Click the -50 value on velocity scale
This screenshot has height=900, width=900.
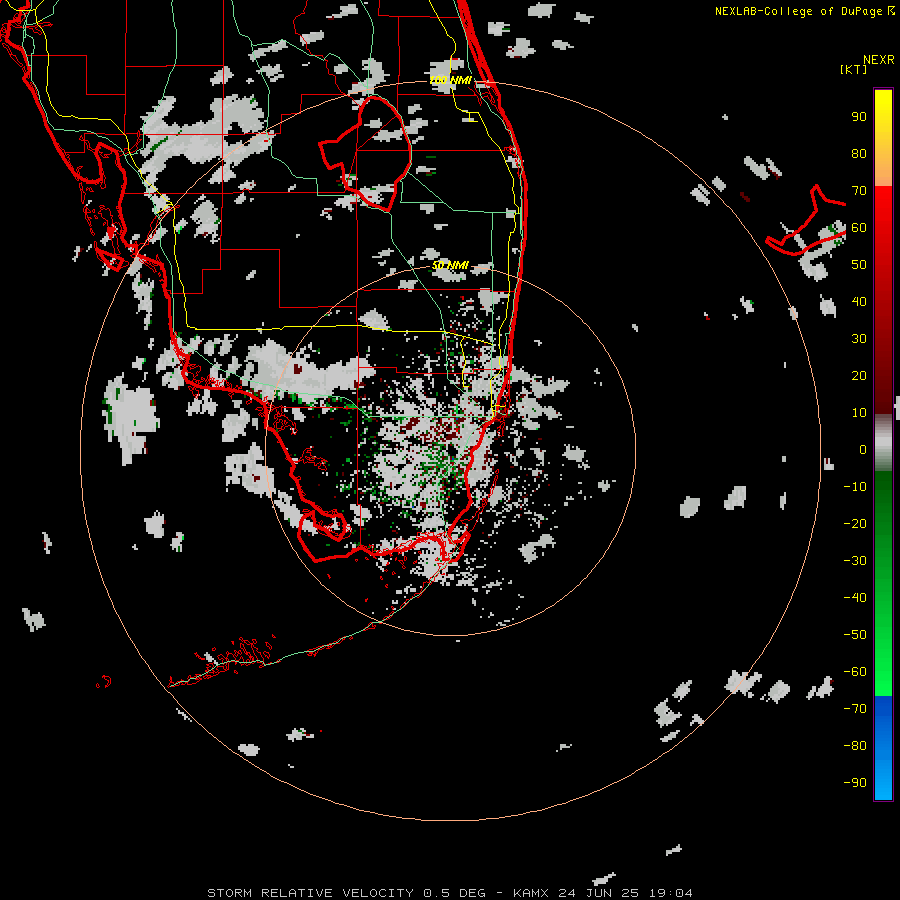[x=855, y=635]
